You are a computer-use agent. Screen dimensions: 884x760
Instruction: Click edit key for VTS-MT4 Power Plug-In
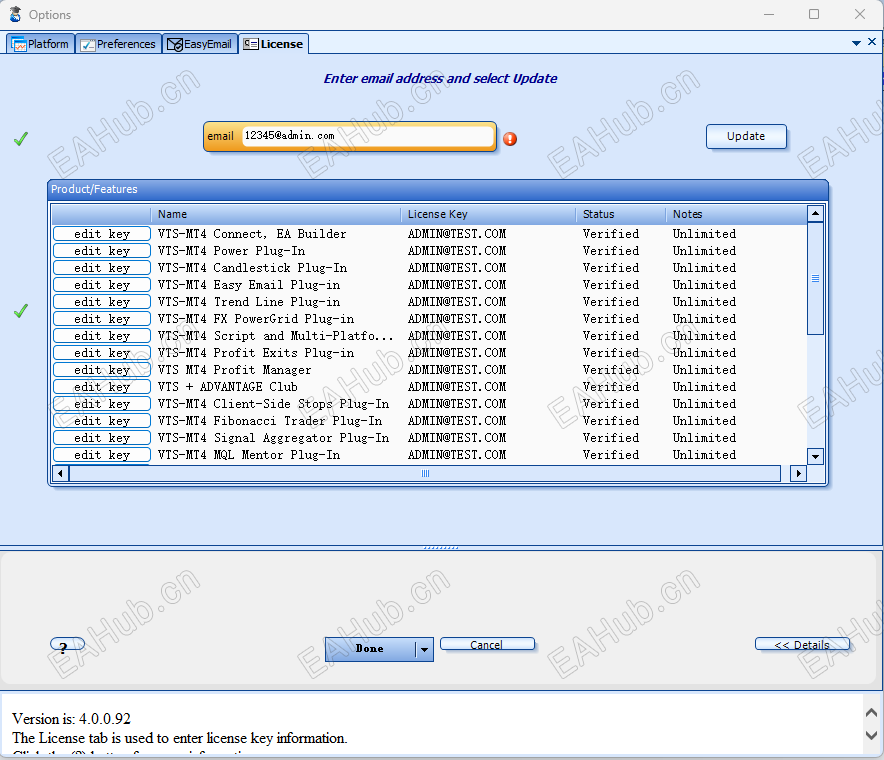102,250
